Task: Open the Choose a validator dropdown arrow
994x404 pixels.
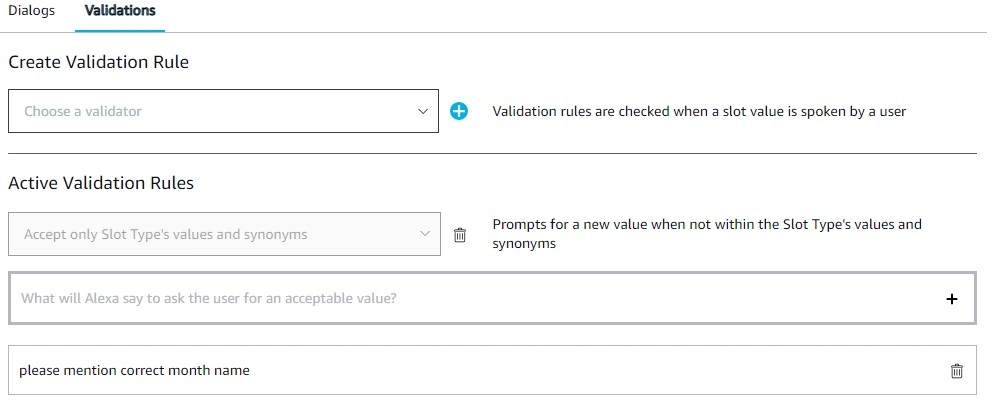Action: pyautogui.click(x=423, y=112)
